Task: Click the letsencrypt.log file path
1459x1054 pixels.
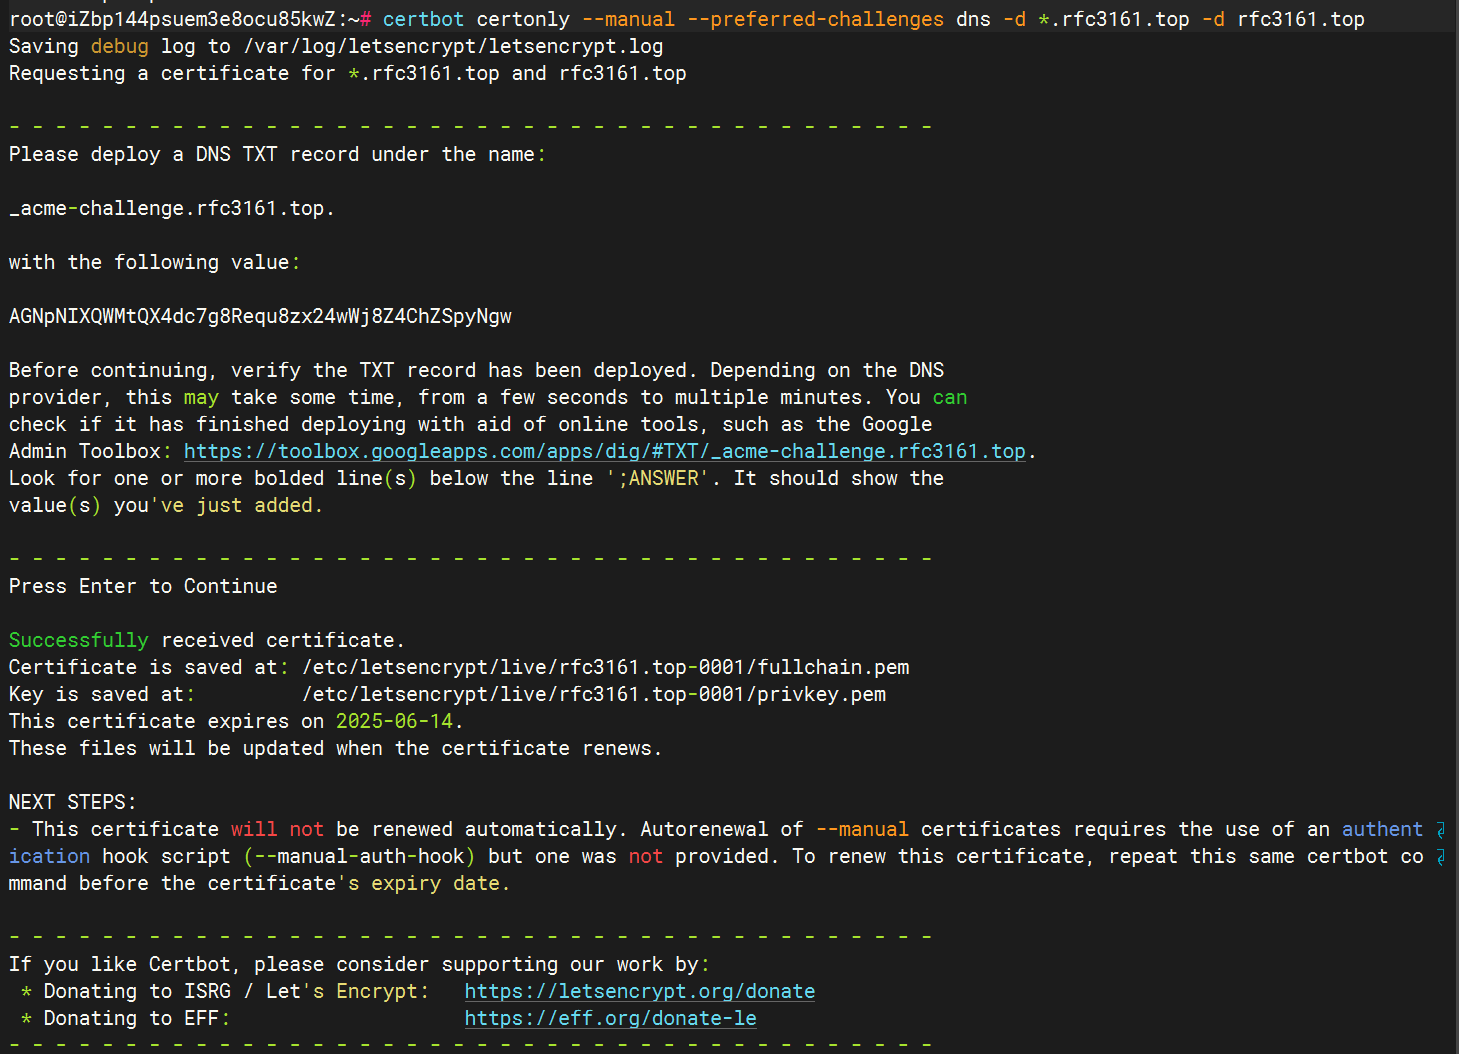Action: point(453,46)
